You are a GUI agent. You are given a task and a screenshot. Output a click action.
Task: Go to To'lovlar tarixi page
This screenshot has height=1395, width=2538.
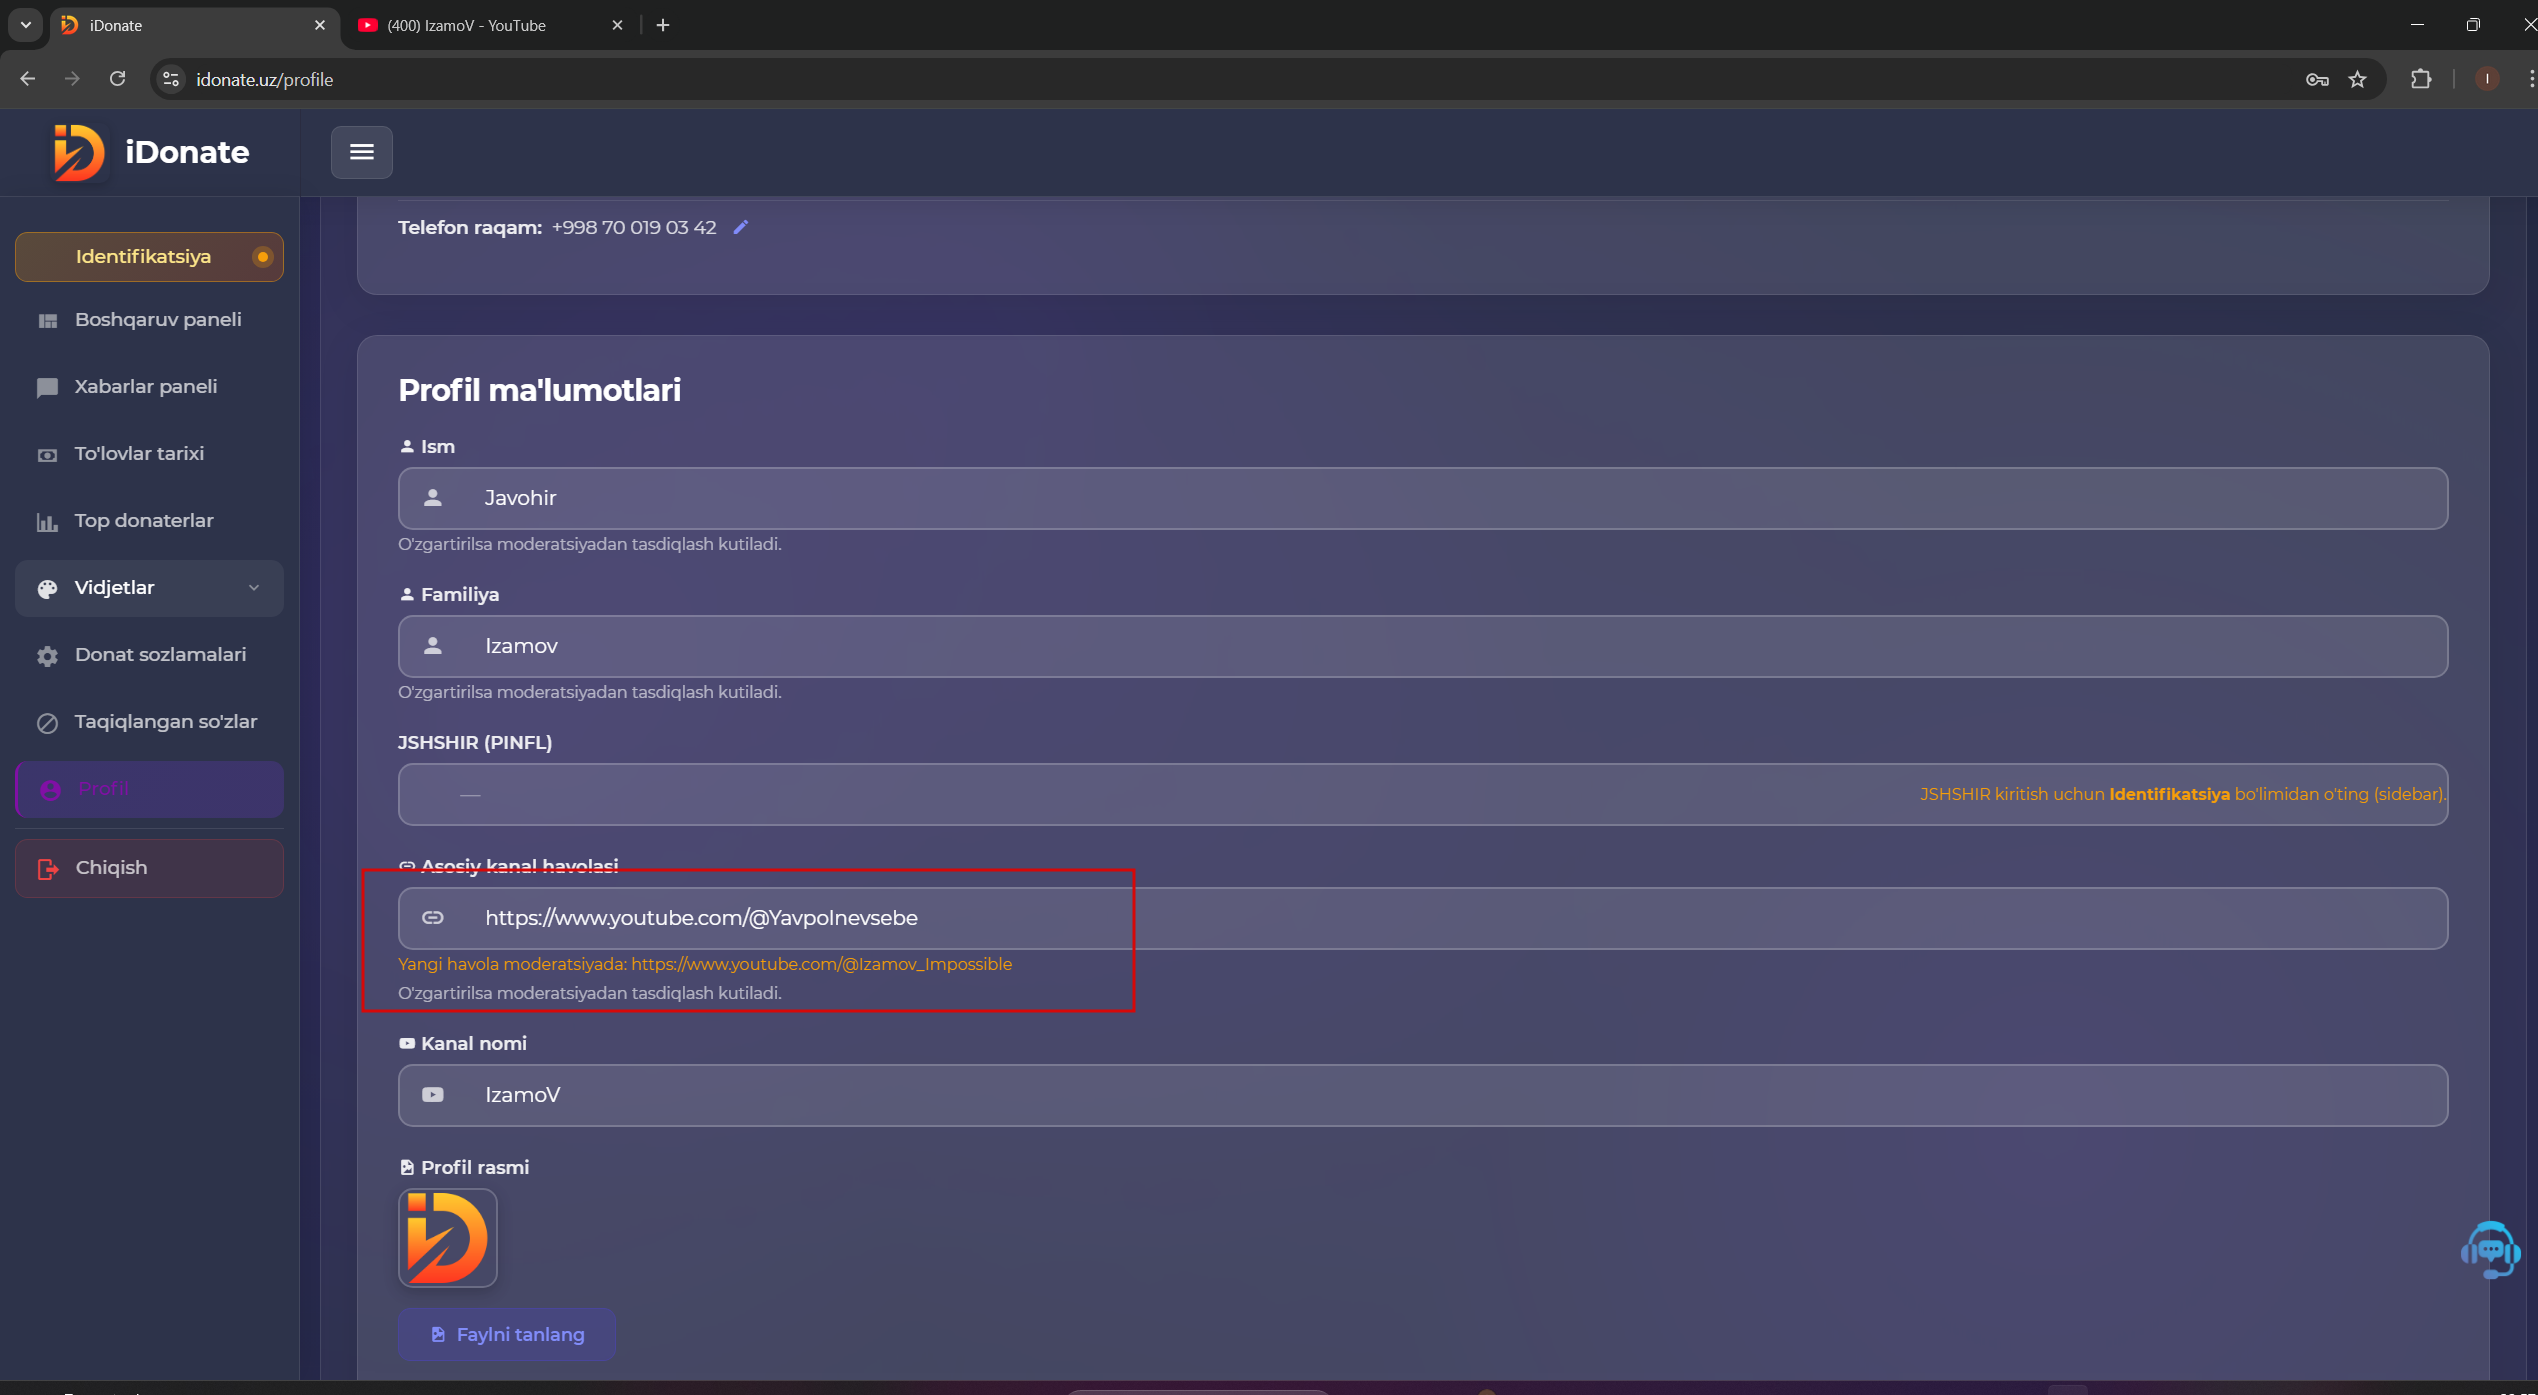139,454
